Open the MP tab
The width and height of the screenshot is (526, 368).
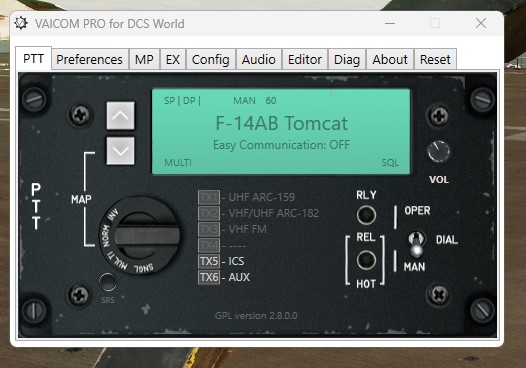coord(144,59)
